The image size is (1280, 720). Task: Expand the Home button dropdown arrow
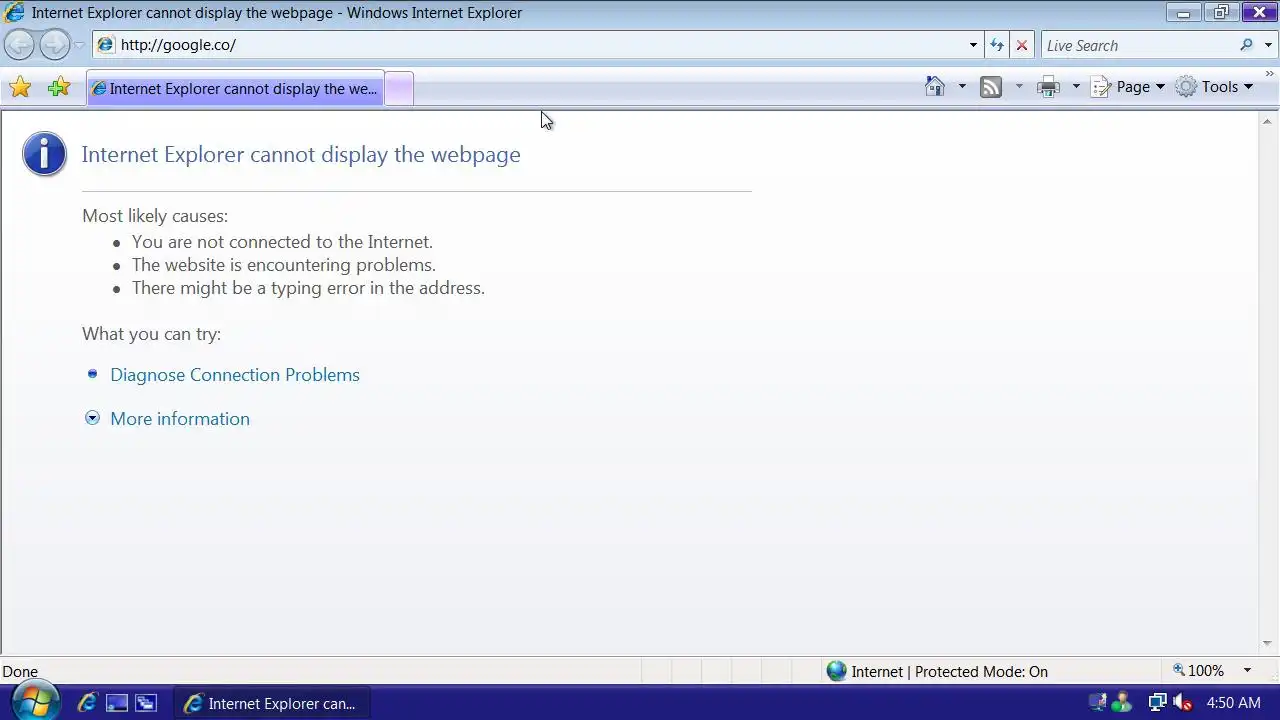962,87
